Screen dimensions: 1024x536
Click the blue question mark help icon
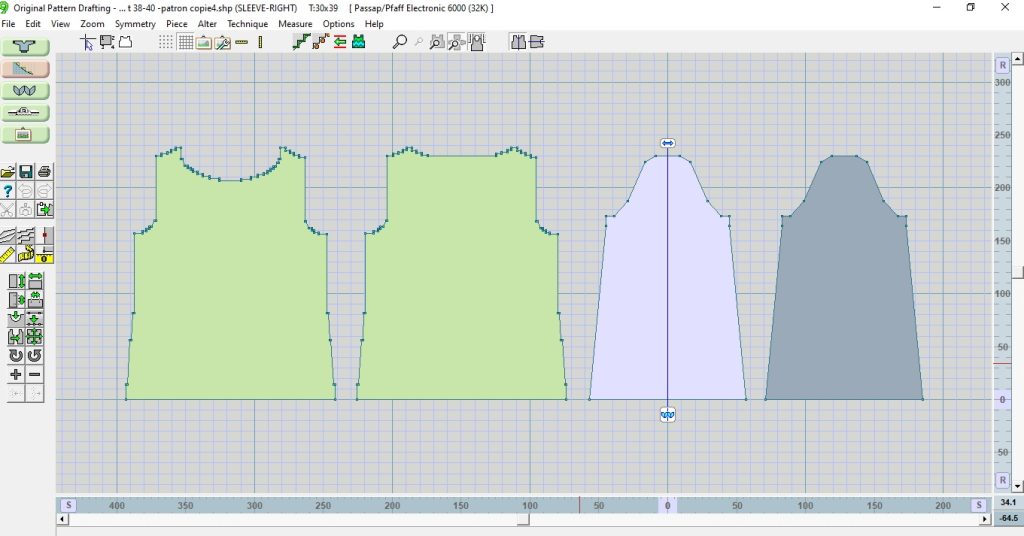point(8,190)
